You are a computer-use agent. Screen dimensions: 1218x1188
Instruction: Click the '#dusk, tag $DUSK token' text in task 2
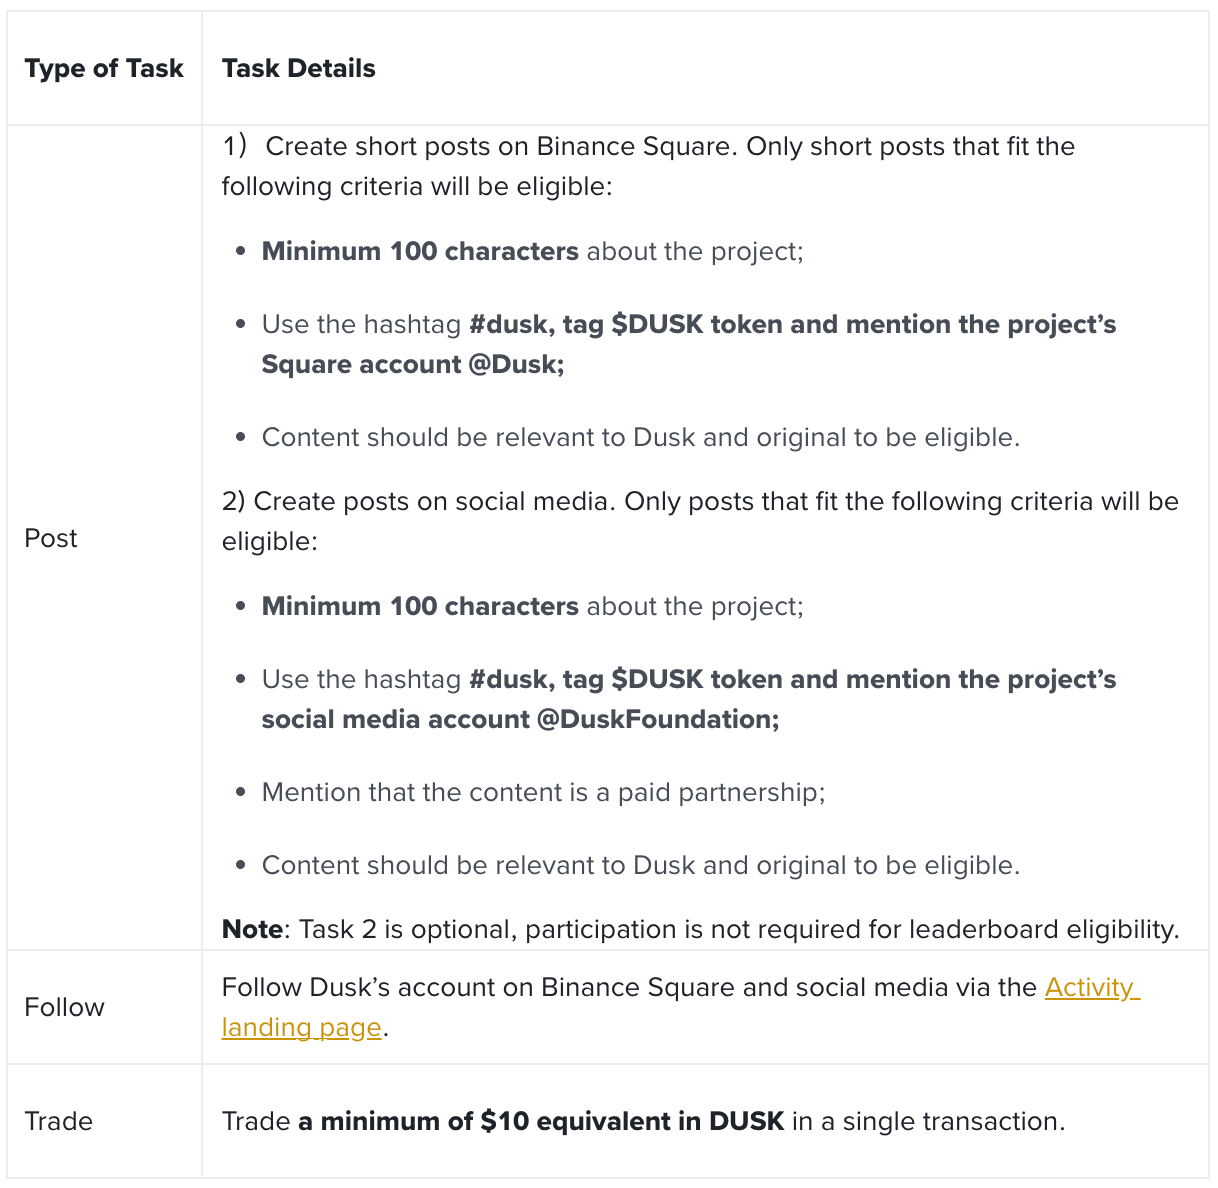pos(586,679)
